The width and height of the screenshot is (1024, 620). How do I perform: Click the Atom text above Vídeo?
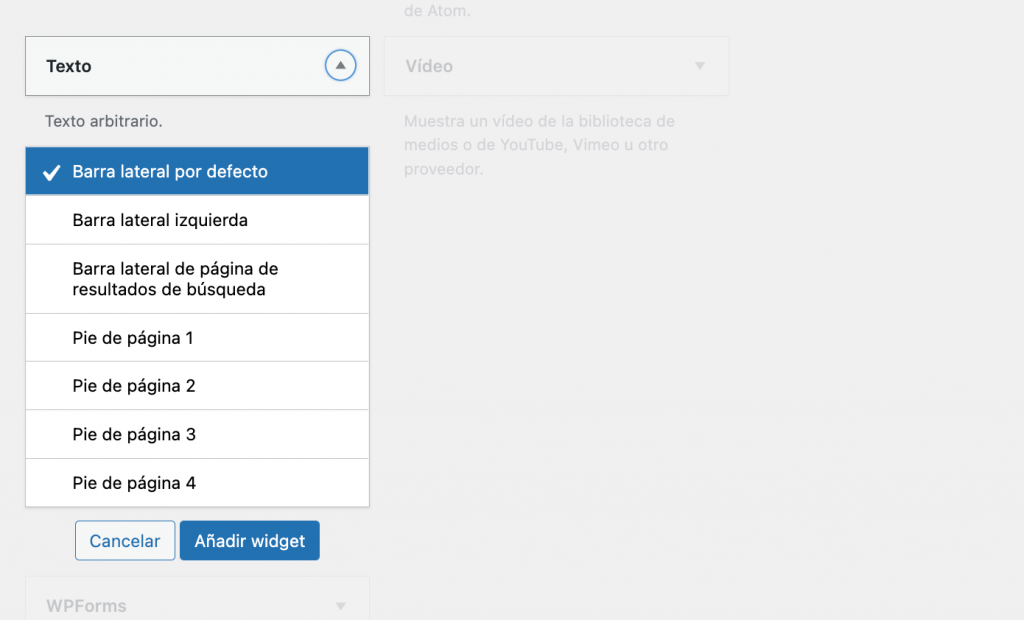tap(437, 10)
